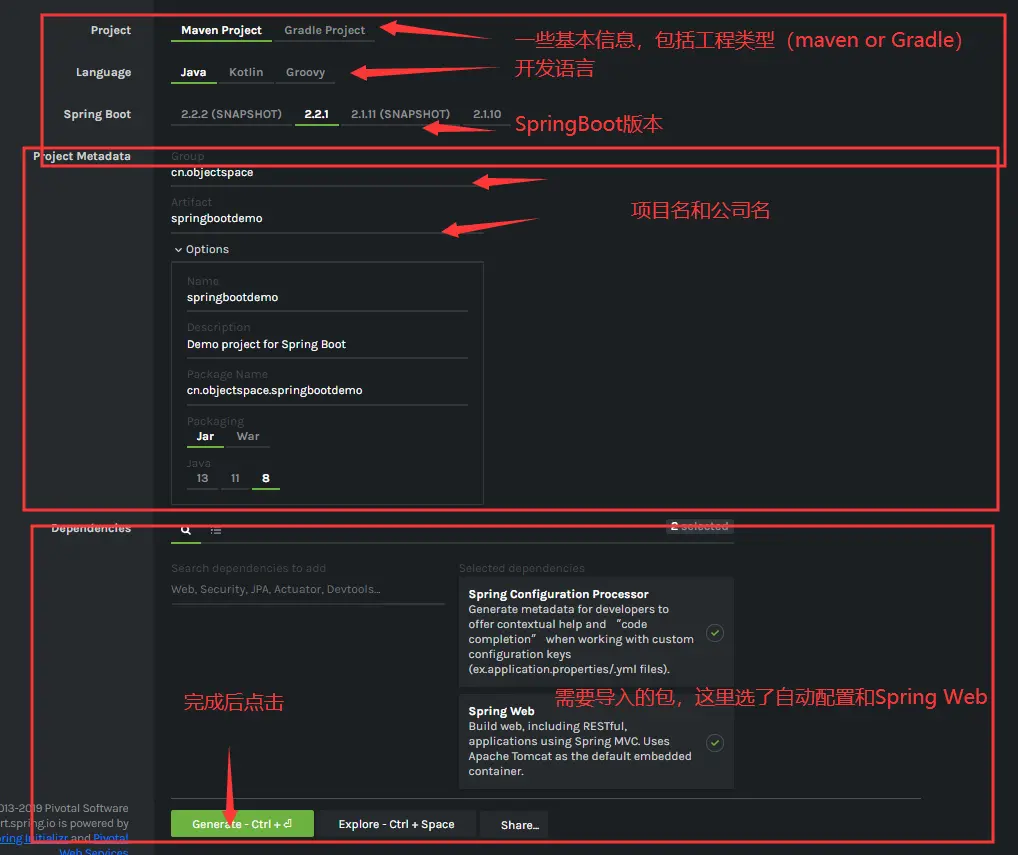Select Gradle Project type
Viewport: 1018px width, 855px height.
click(x=324, y=30)
